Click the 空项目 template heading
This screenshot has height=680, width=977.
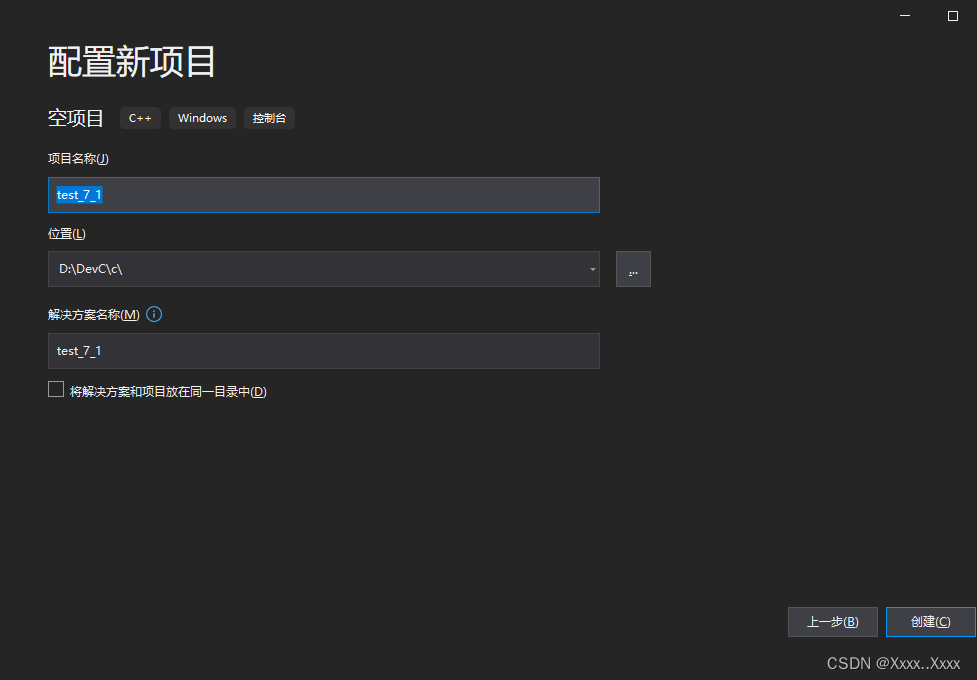click(76, 117)
